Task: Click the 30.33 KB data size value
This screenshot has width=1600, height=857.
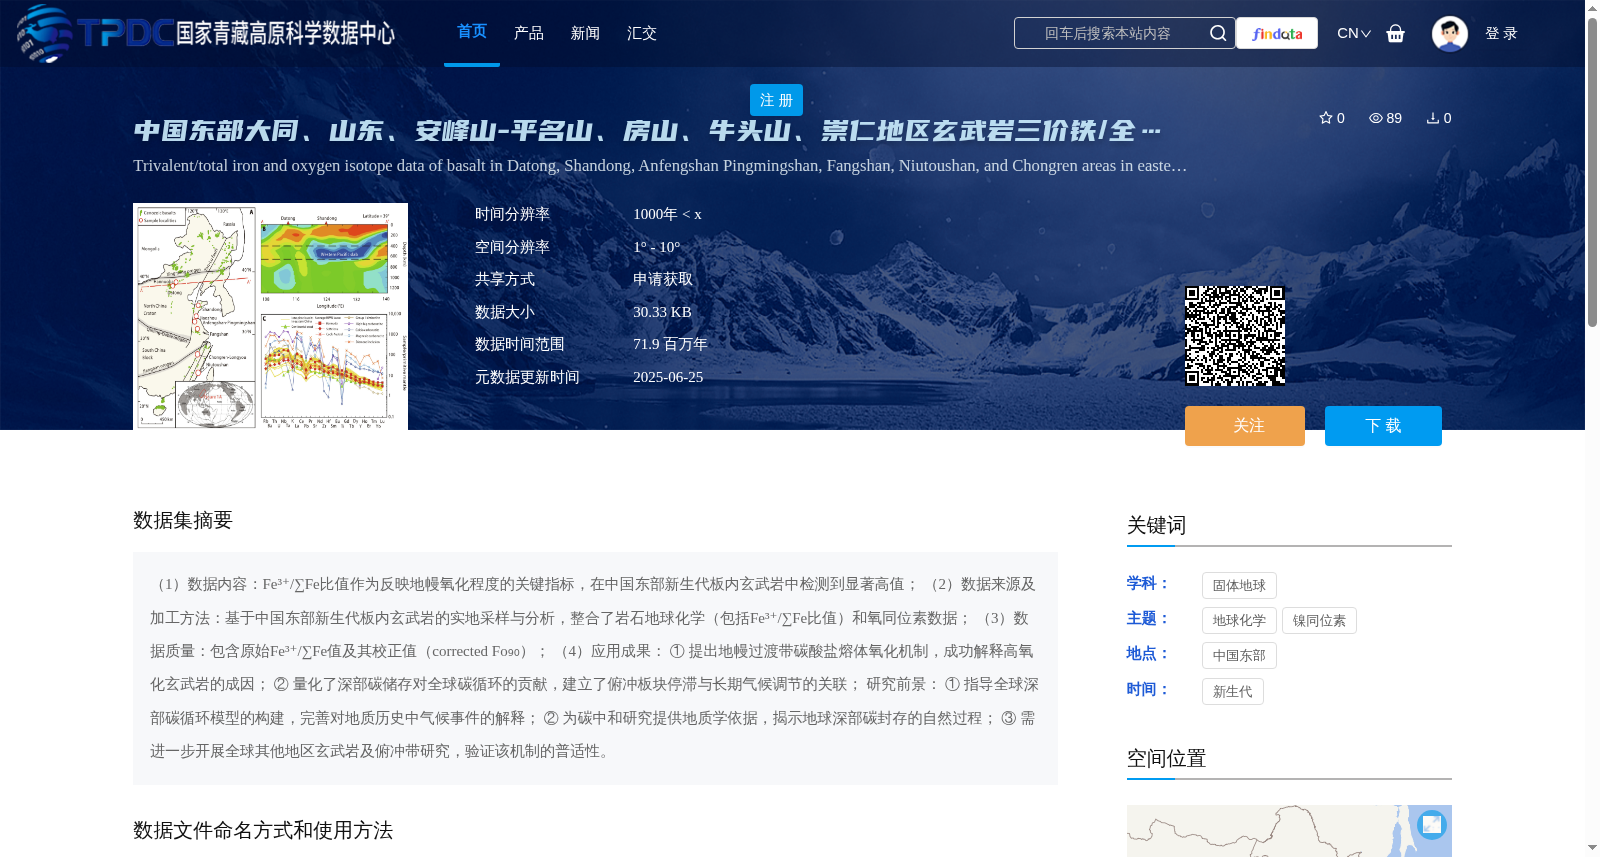Action: point(662,312)
